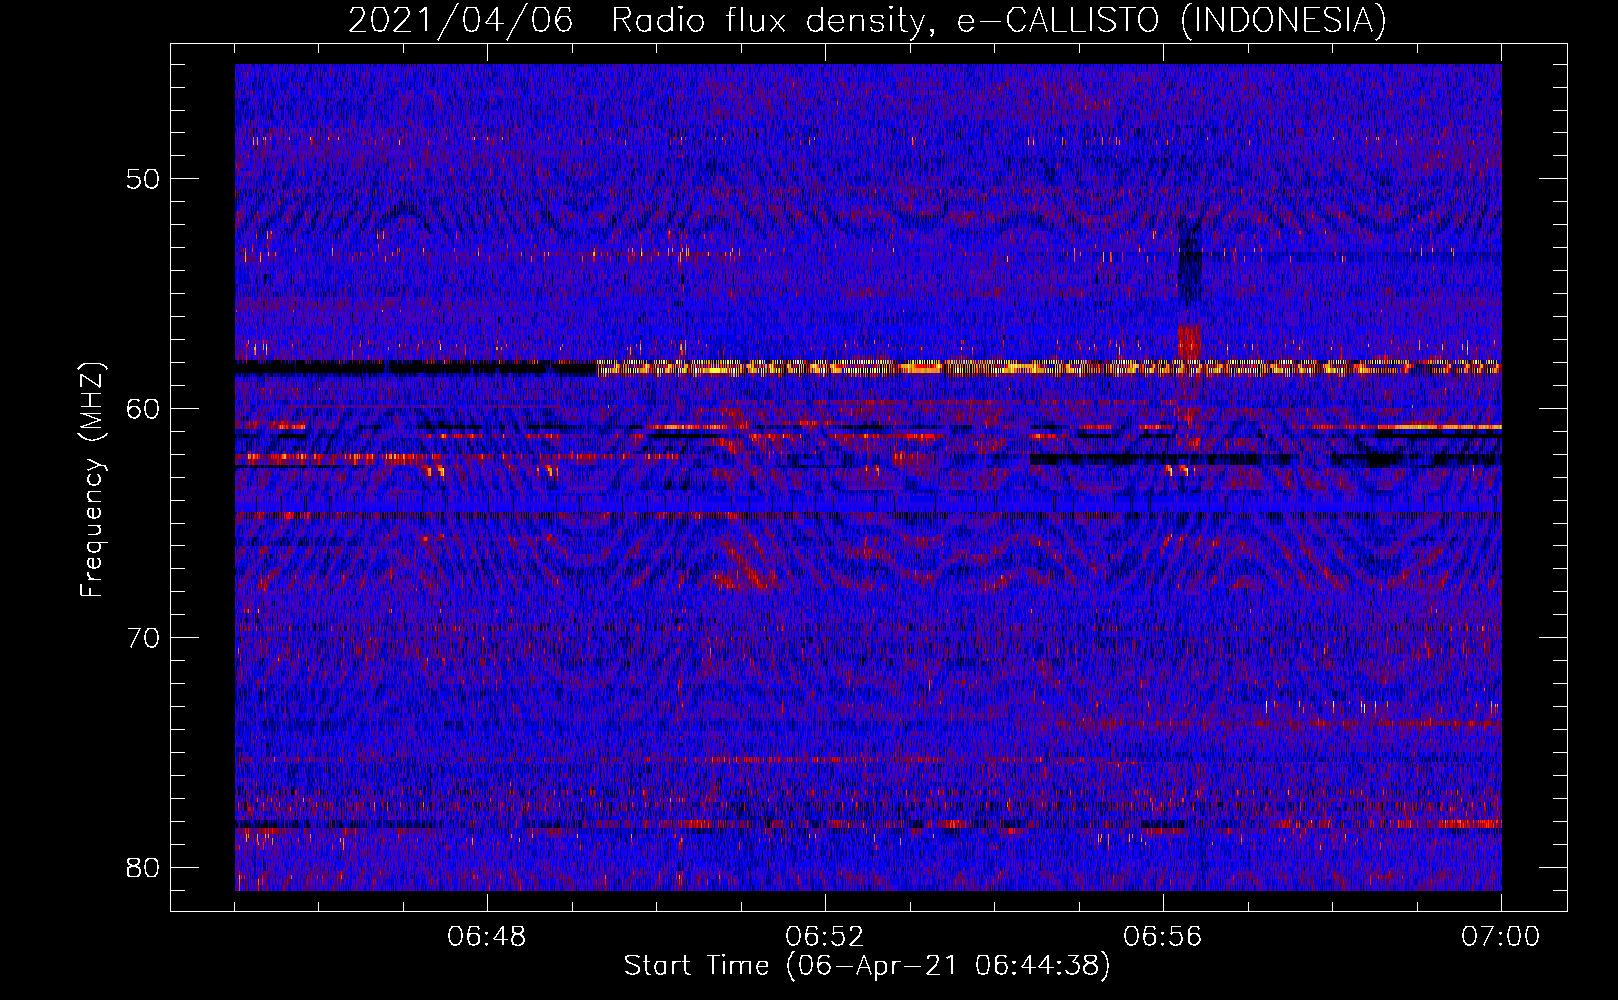Image resolution: width=1618 pixels, height=1000 pixels.
Task: Click the 50 frequency tick label
Action: 144,179
